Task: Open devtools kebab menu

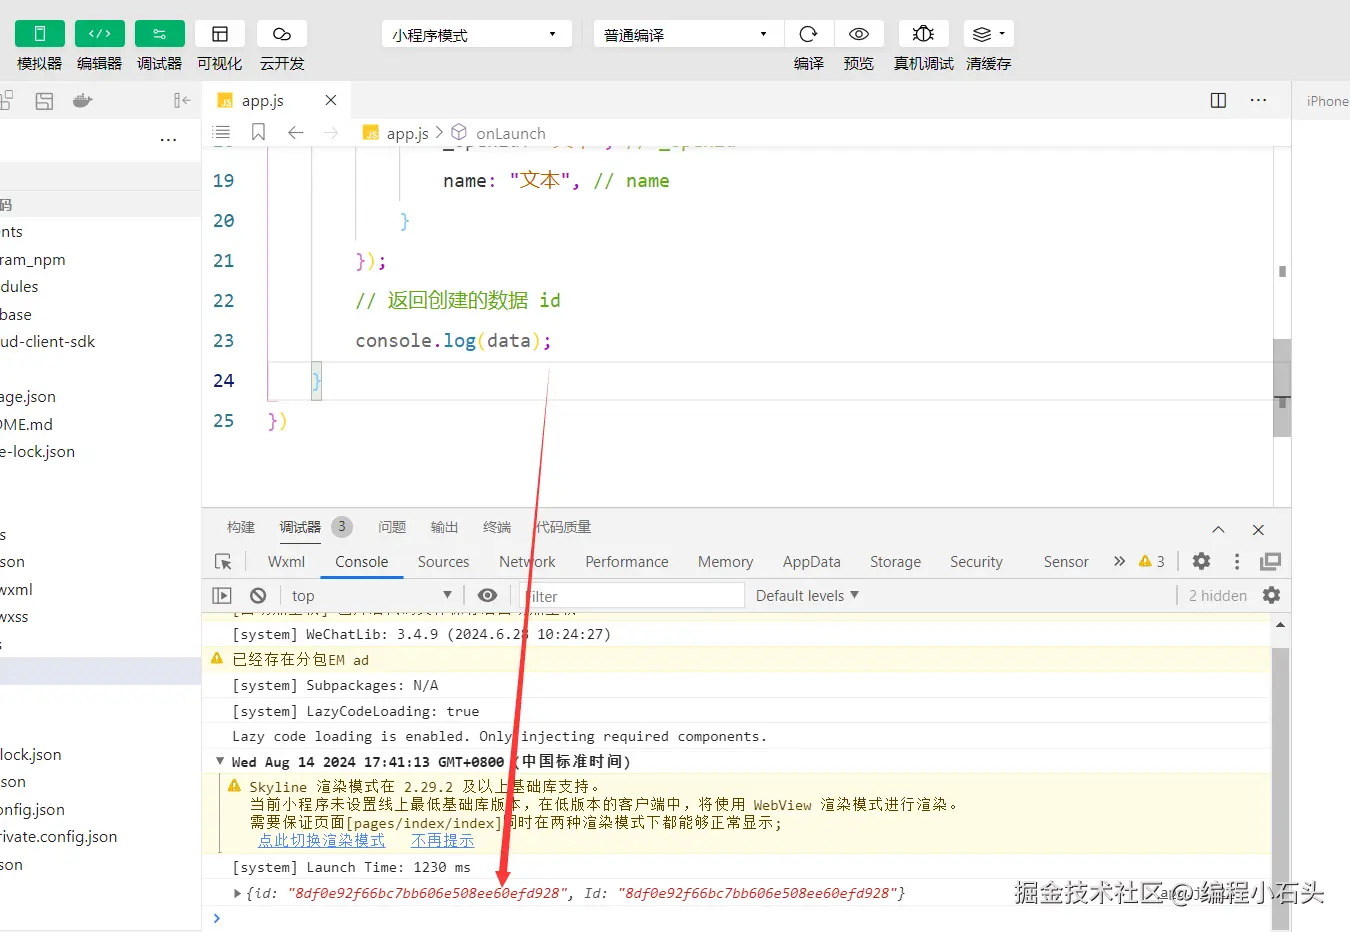Action: click(x=1237, y=562)
